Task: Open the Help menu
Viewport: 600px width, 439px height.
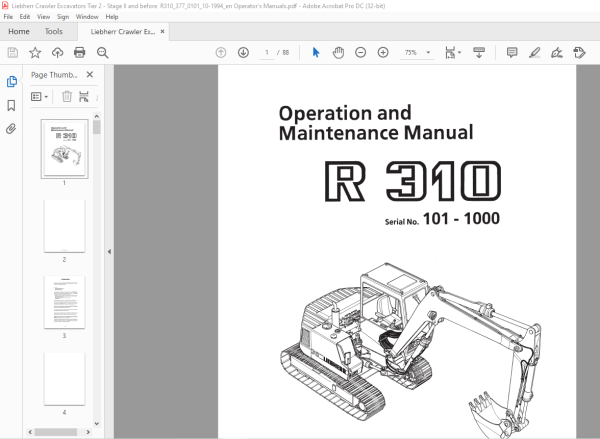Action: [112, 17]
